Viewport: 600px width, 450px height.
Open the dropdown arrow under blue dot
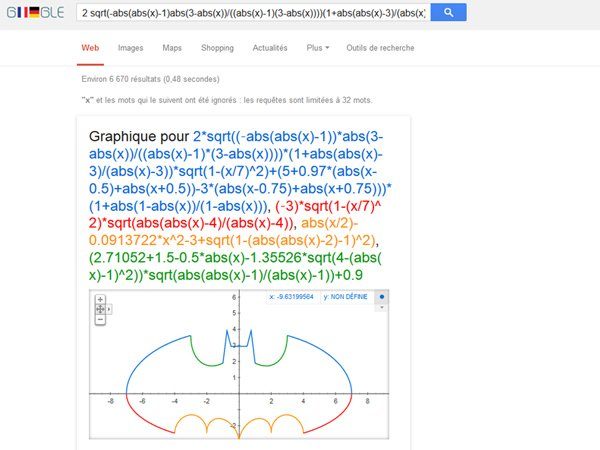pos(382,307)
